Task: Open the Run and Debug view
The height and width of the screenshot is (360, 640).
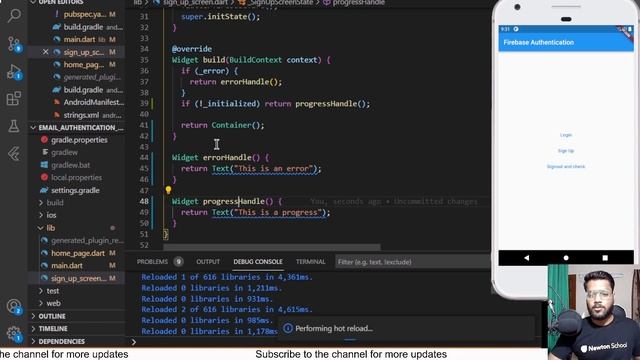Action: click(x=14, y=71)
